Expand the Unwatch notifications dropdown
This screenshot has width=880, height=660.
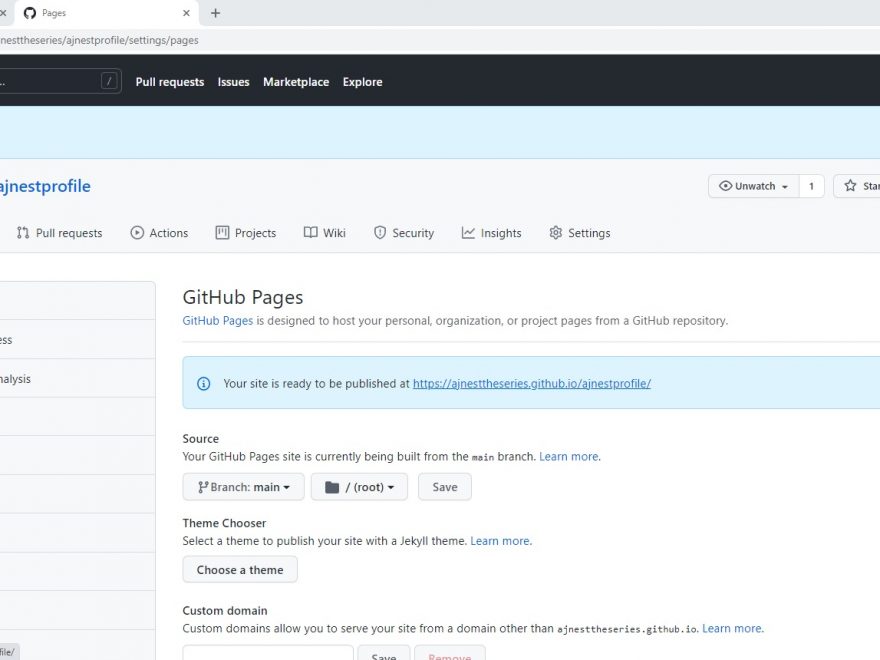tap(753, 186)
